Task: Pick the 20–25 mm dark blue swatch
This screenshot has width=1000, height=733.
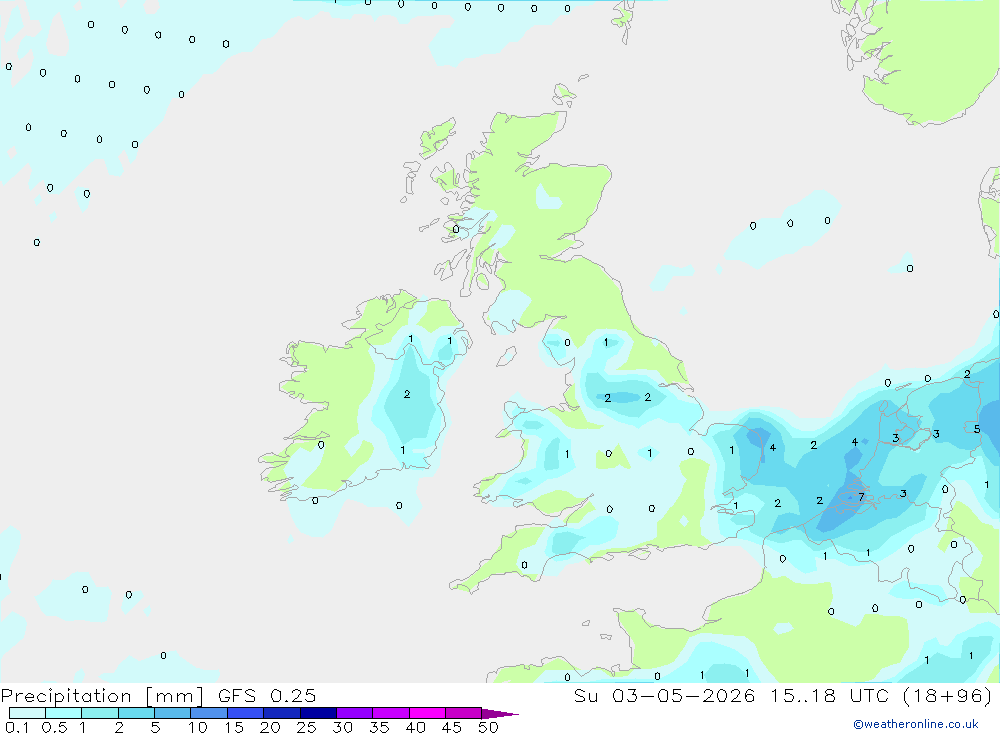Action: tap(282, 713)
